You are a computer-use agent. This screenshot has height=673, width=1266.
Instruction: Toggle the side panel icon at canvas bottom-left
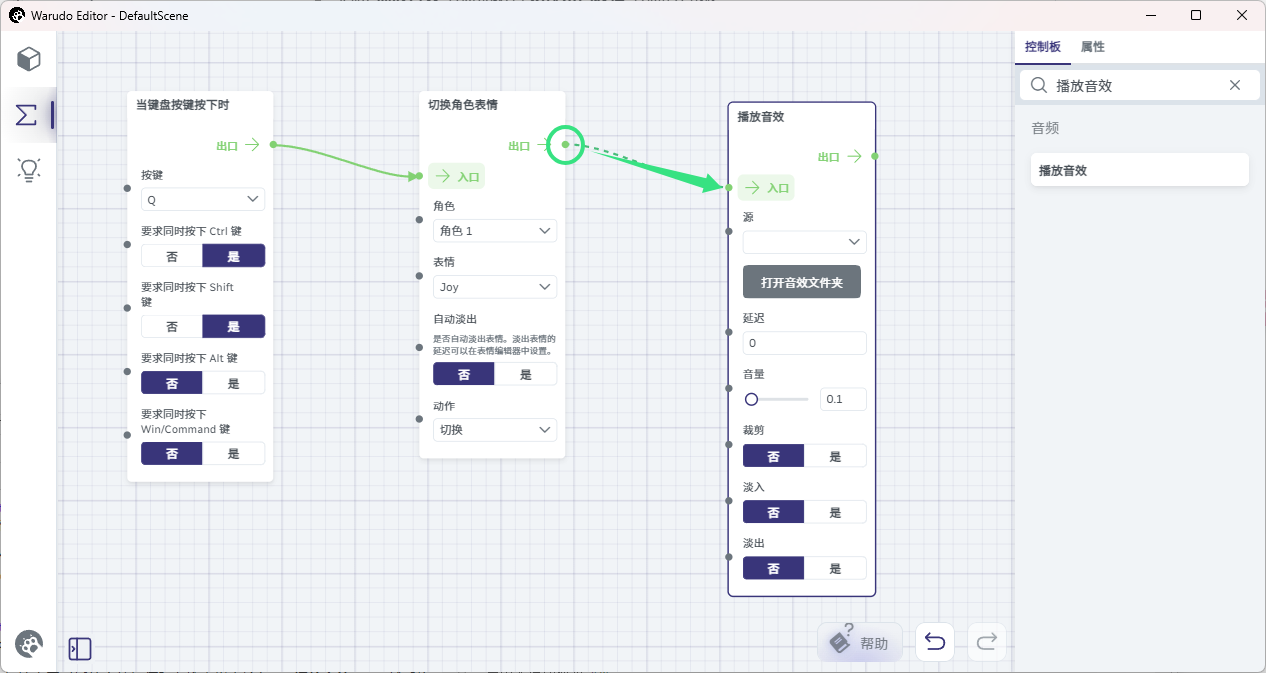coord(80,649)
